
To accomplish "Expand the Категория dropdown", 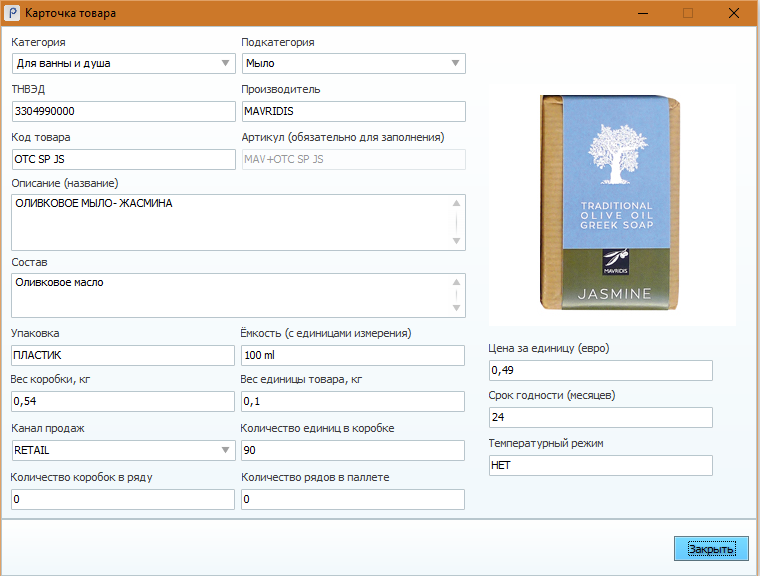I will pos(225,63).
